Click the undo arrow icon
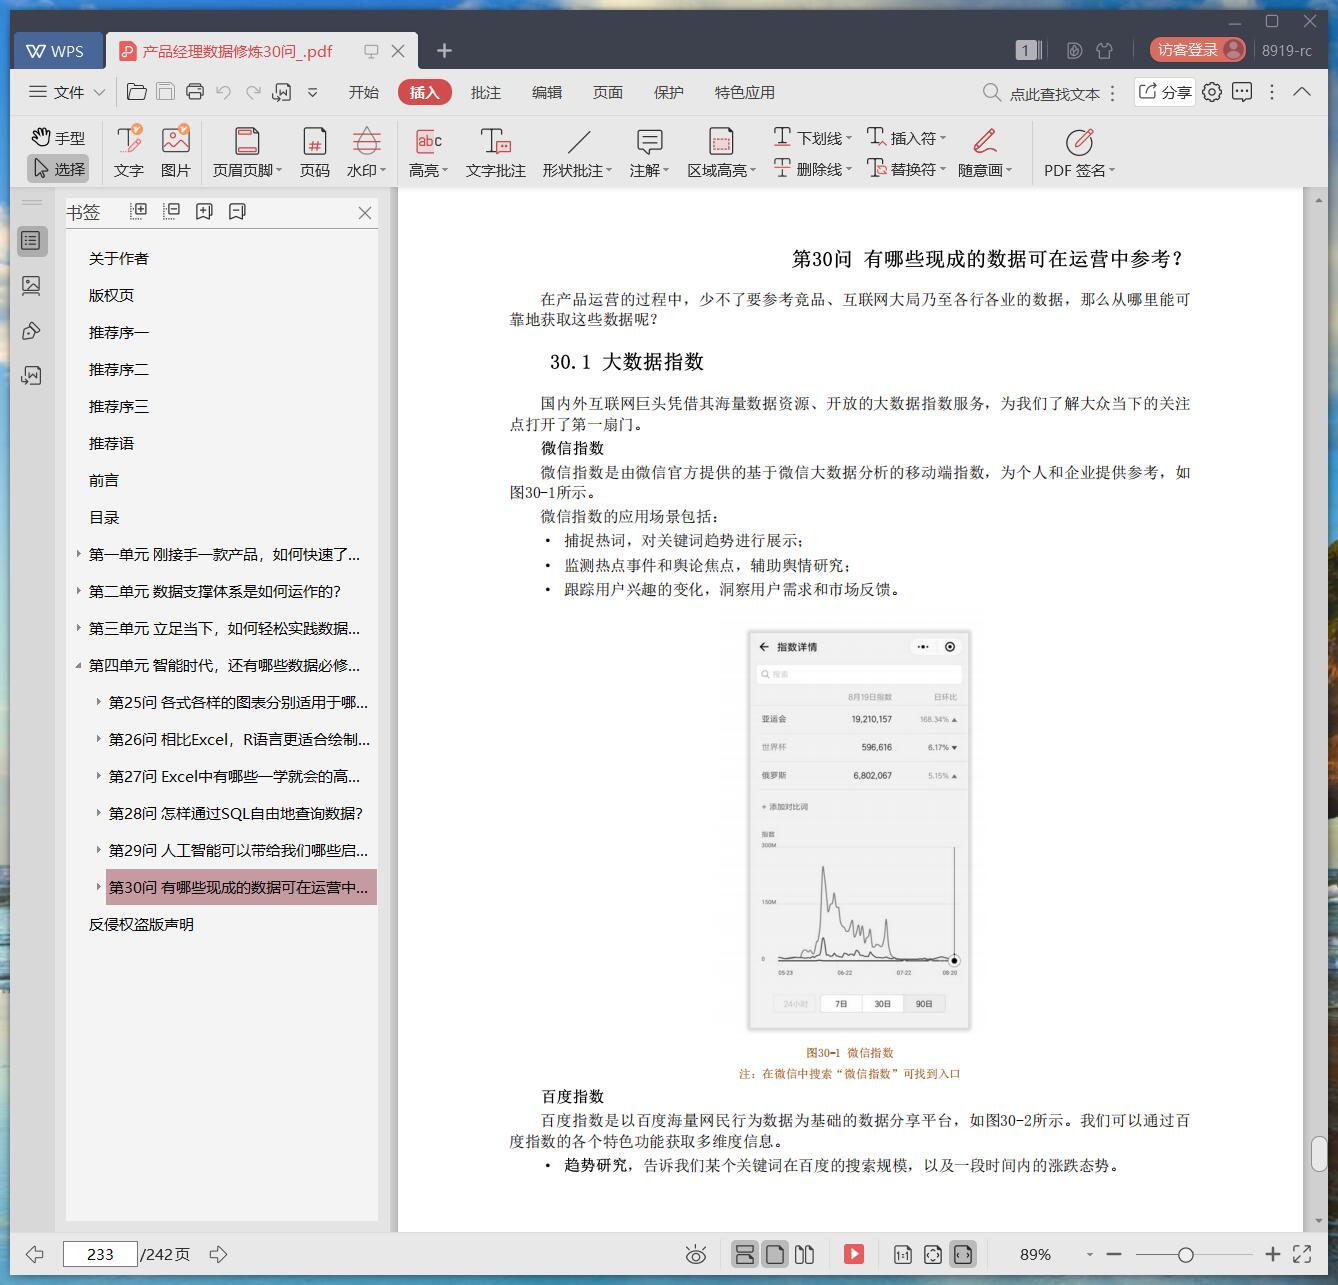Screen dimensions: 1338x1285 point(224,92)
